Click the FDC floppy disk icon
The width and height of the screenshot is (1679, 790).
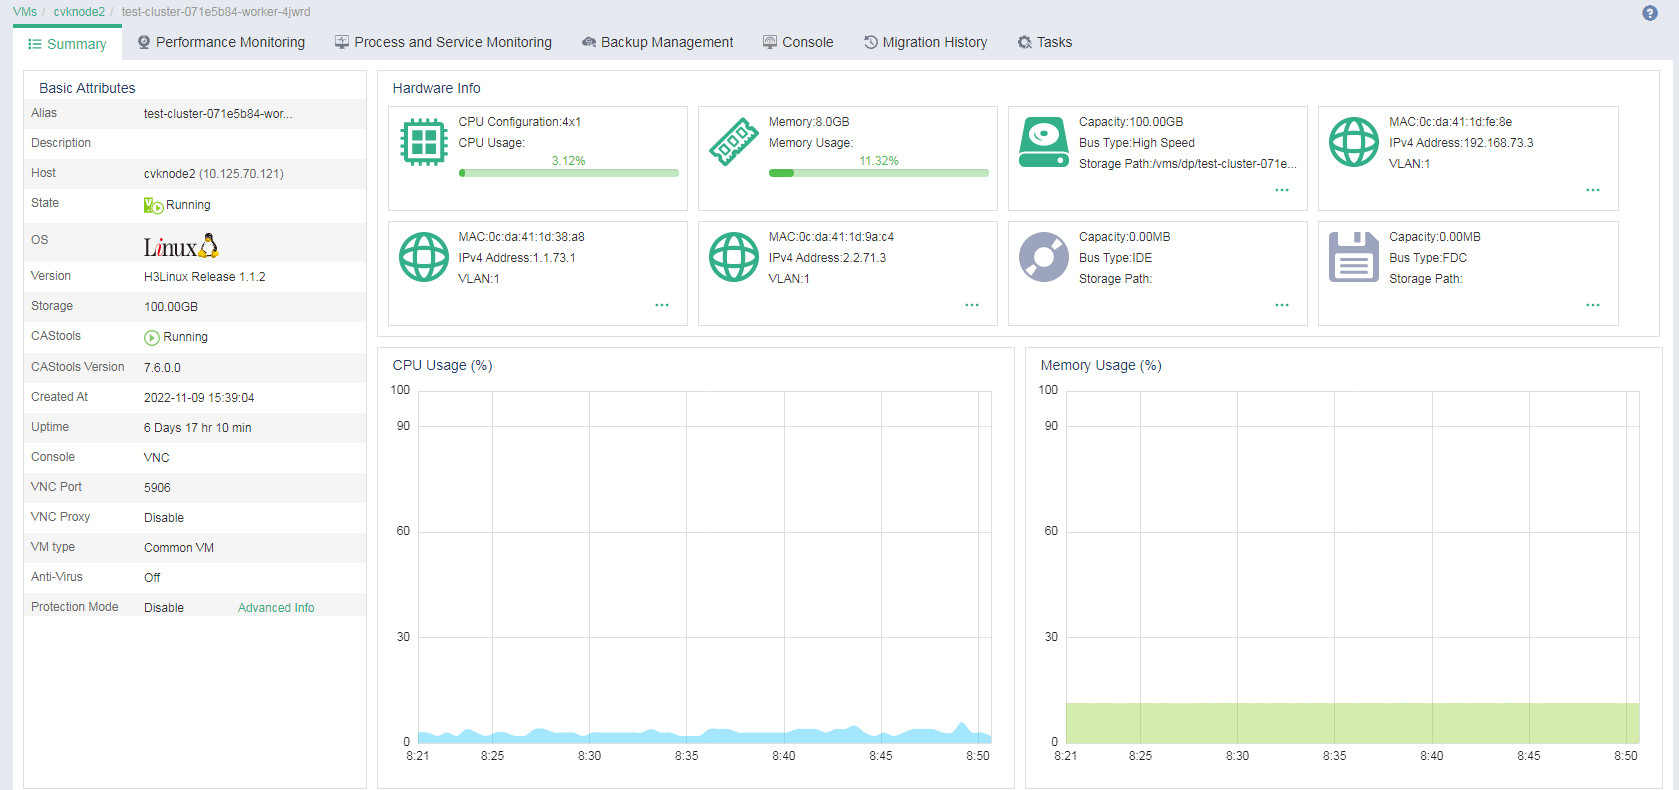(1354, 257)
